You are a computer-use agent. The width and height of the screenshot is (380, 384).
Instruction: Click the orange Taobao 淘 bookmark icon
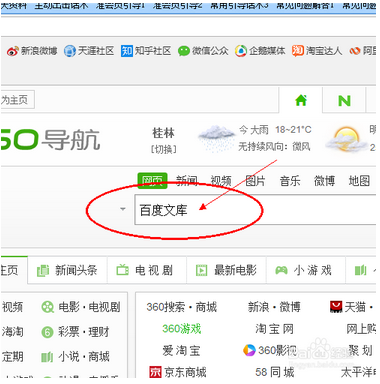pyautogui.click(x=298, y=51)
